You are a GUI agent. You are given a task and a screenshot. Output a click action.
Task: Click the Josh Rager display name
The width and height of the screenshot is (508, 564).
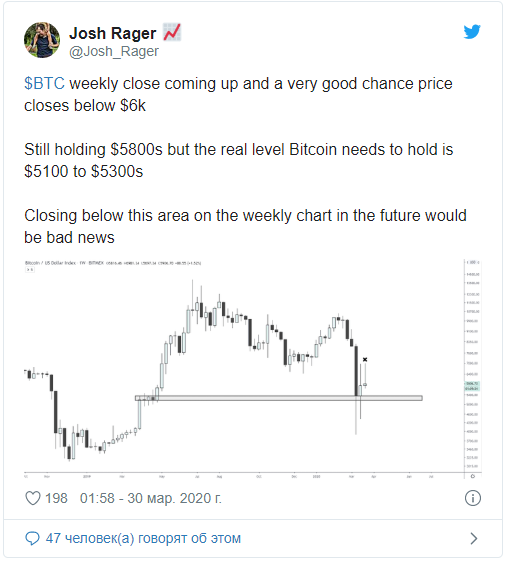[x=113, y=33]
